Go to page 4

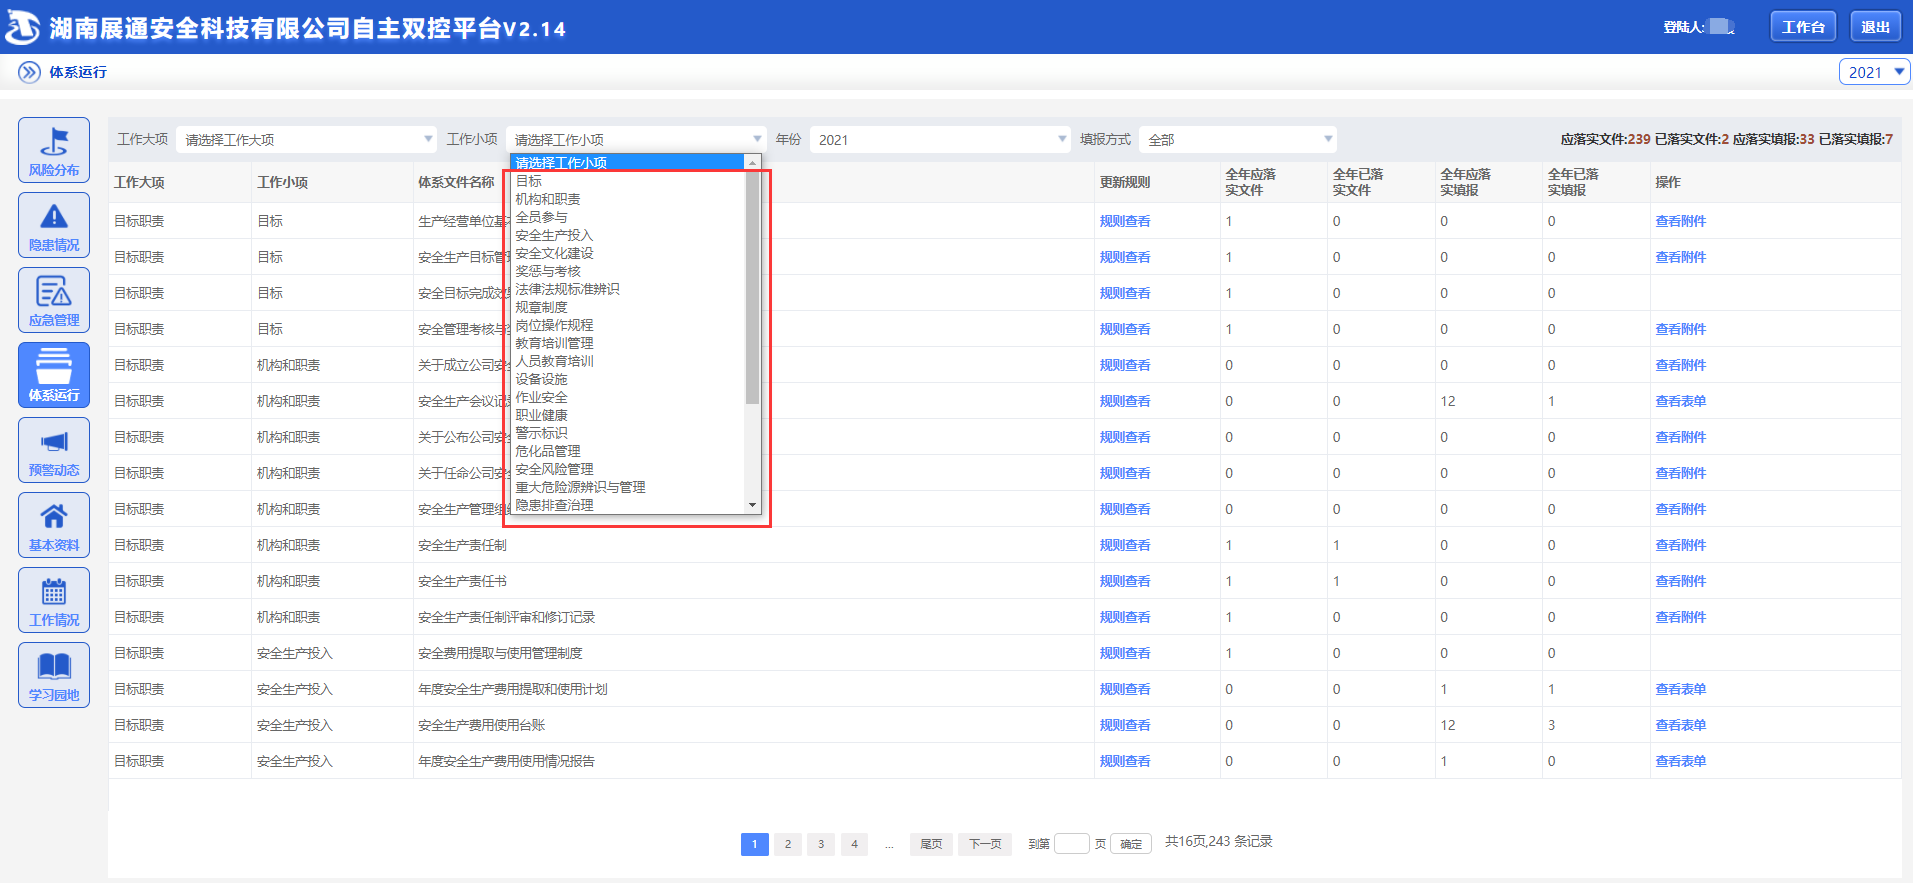click(x=854, y=844)
